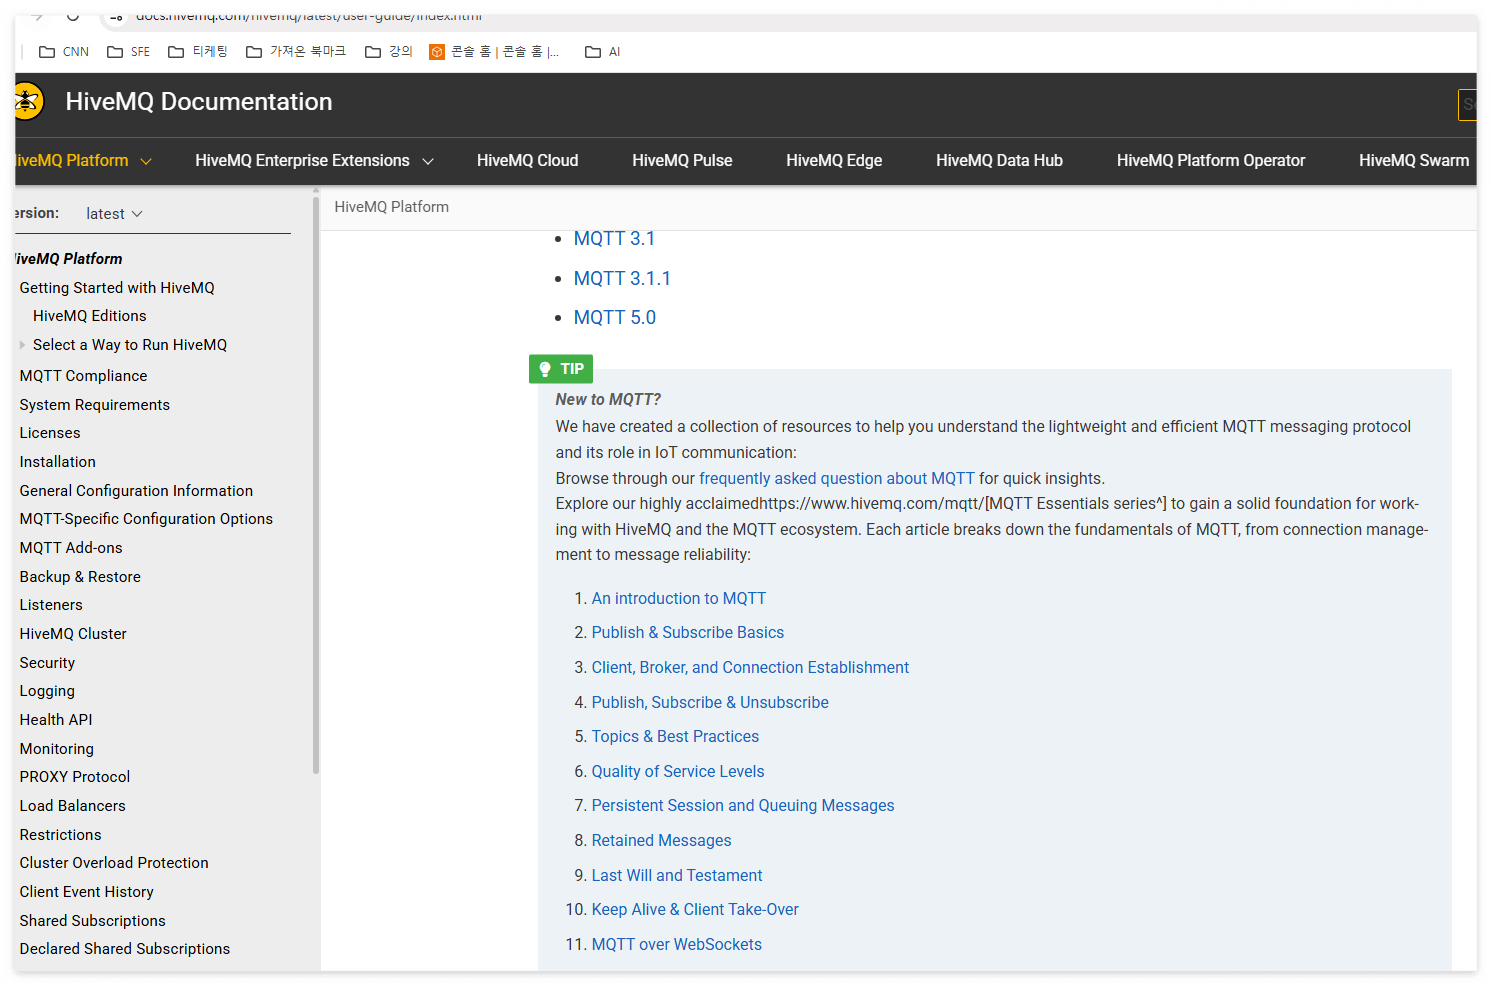
Task: Open 'Shared Subscriptions' in sidebar
Action: (x=93, y=921)
